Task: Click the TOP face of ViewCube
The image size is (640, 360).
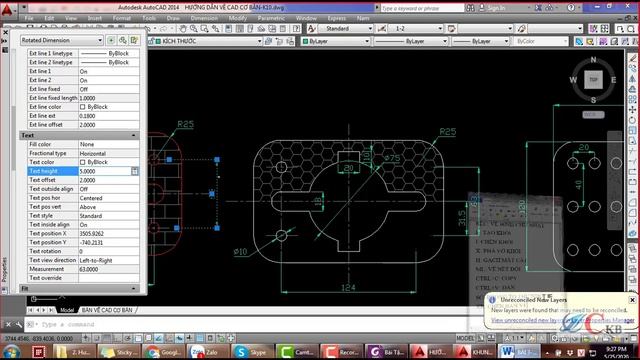Action: click(x=593, y=80)
